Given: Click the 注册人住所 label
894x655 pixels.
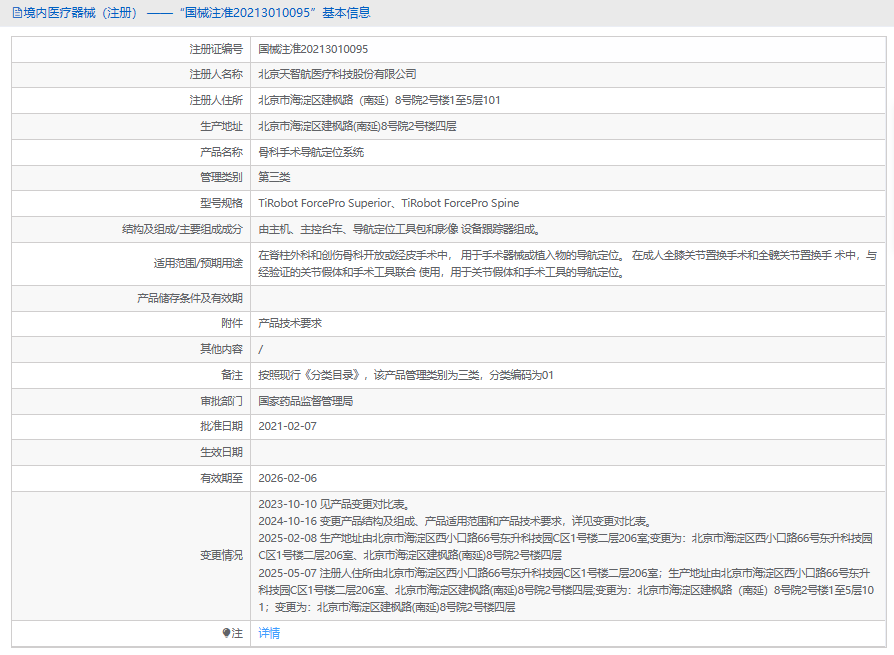Looking at the screenshot, I should (x=216, y=100).
